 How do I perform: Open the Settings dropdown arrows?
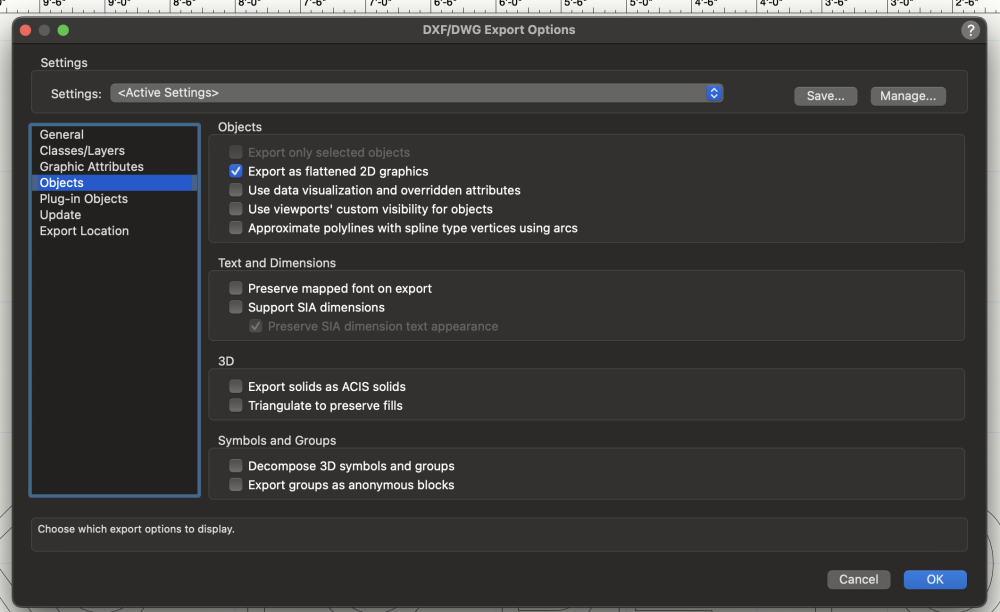pos(714,93)
